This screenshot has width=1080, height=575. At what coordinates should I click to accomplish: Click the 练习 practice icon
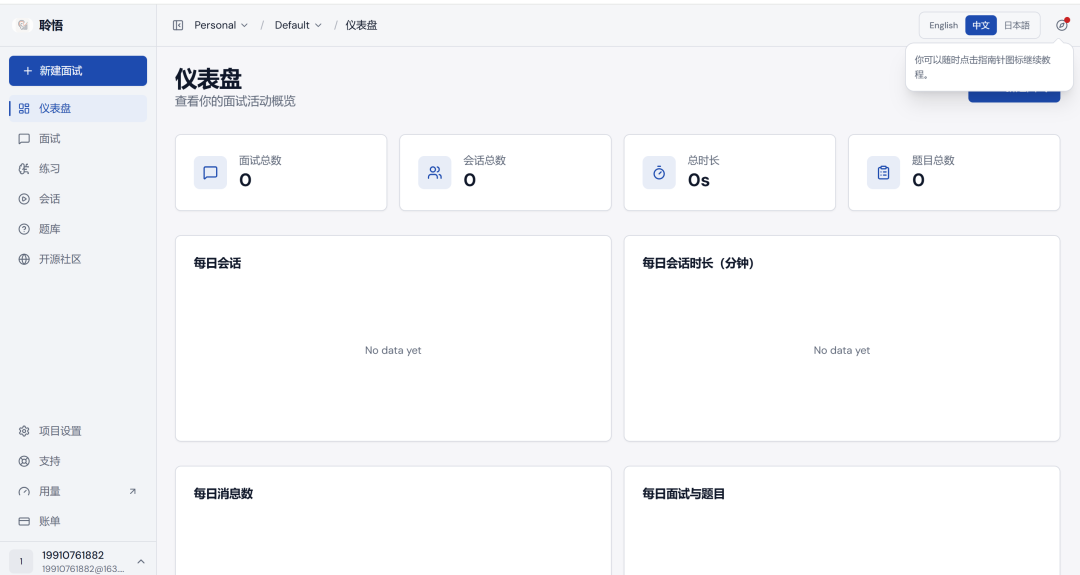point(24,169)
